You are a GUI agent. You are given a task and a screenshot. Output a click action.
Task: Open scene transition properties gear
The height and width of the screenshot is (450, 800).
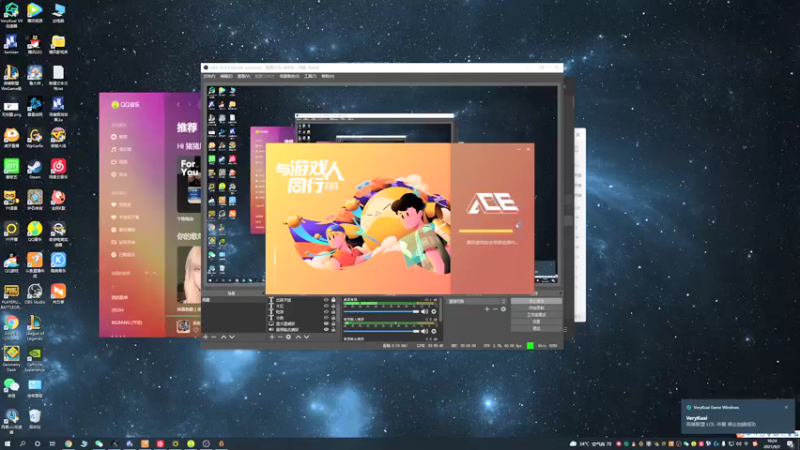click(x=503, y=309)
